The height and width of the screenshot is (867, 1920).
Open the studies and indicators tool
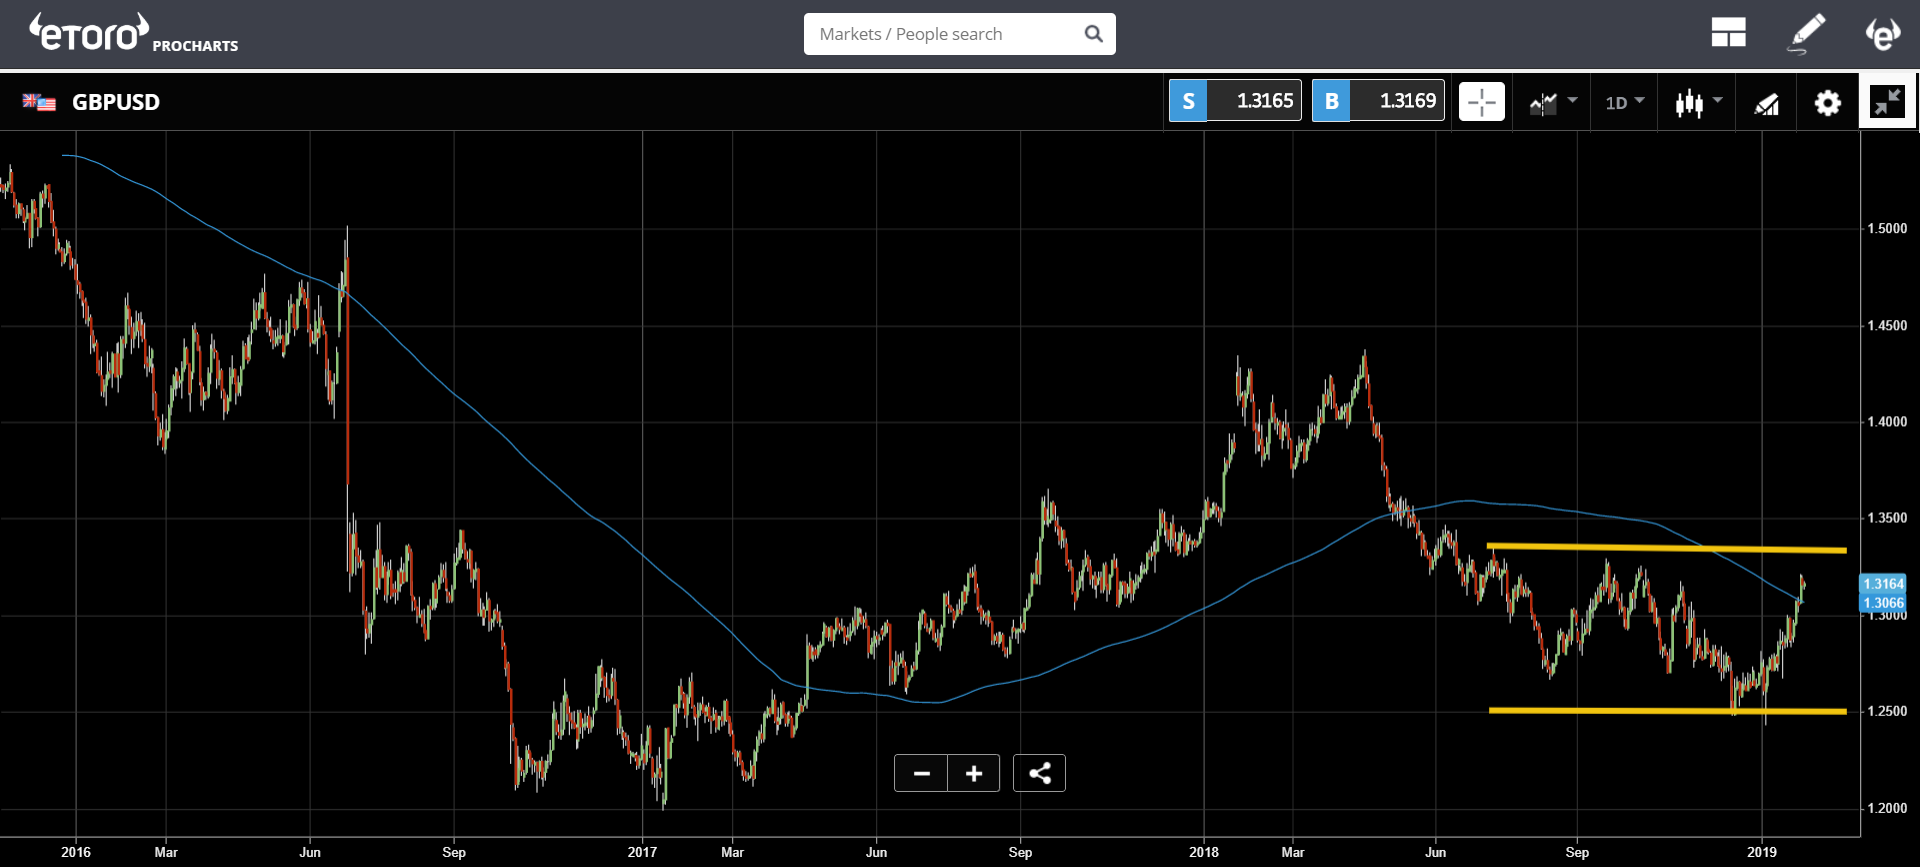click(x=1766, y=103)
